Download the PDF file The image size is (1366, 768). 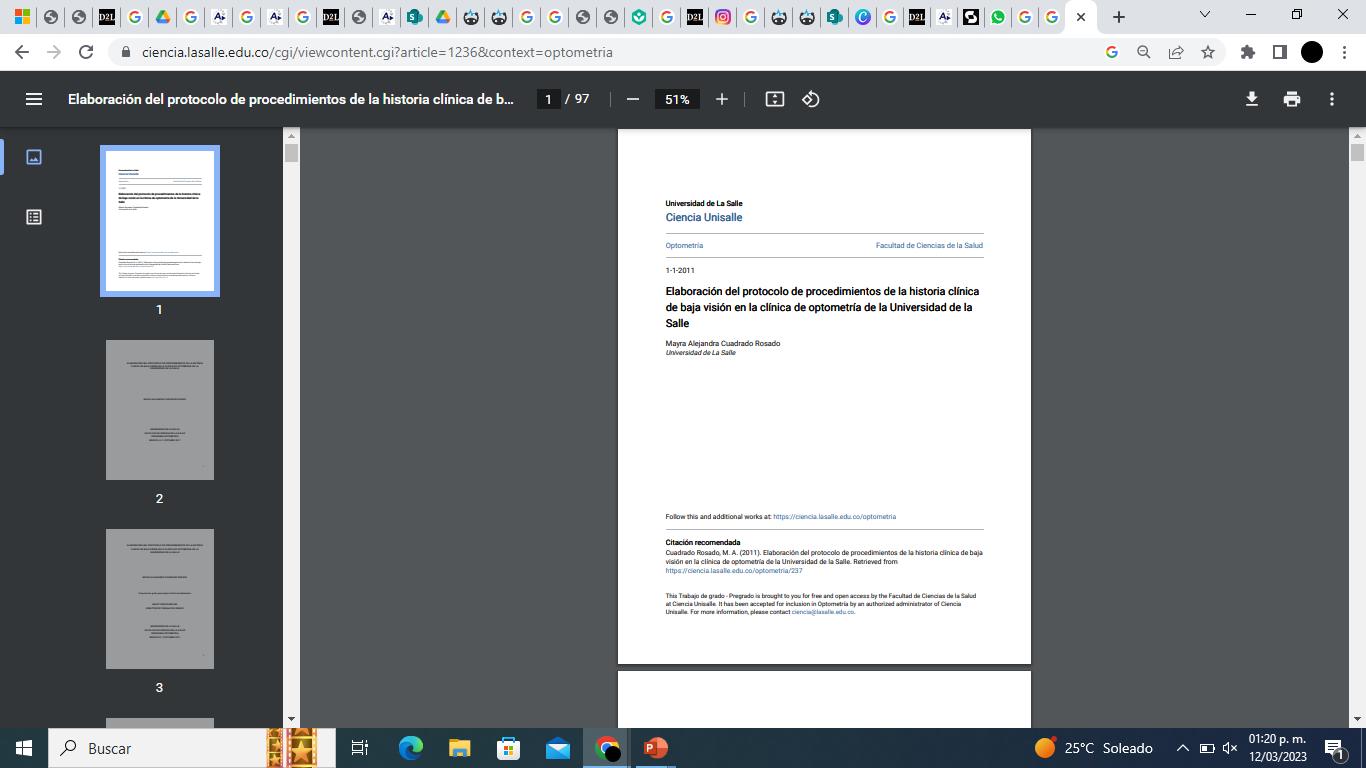pyautogui.click(x=1251, y=99)
